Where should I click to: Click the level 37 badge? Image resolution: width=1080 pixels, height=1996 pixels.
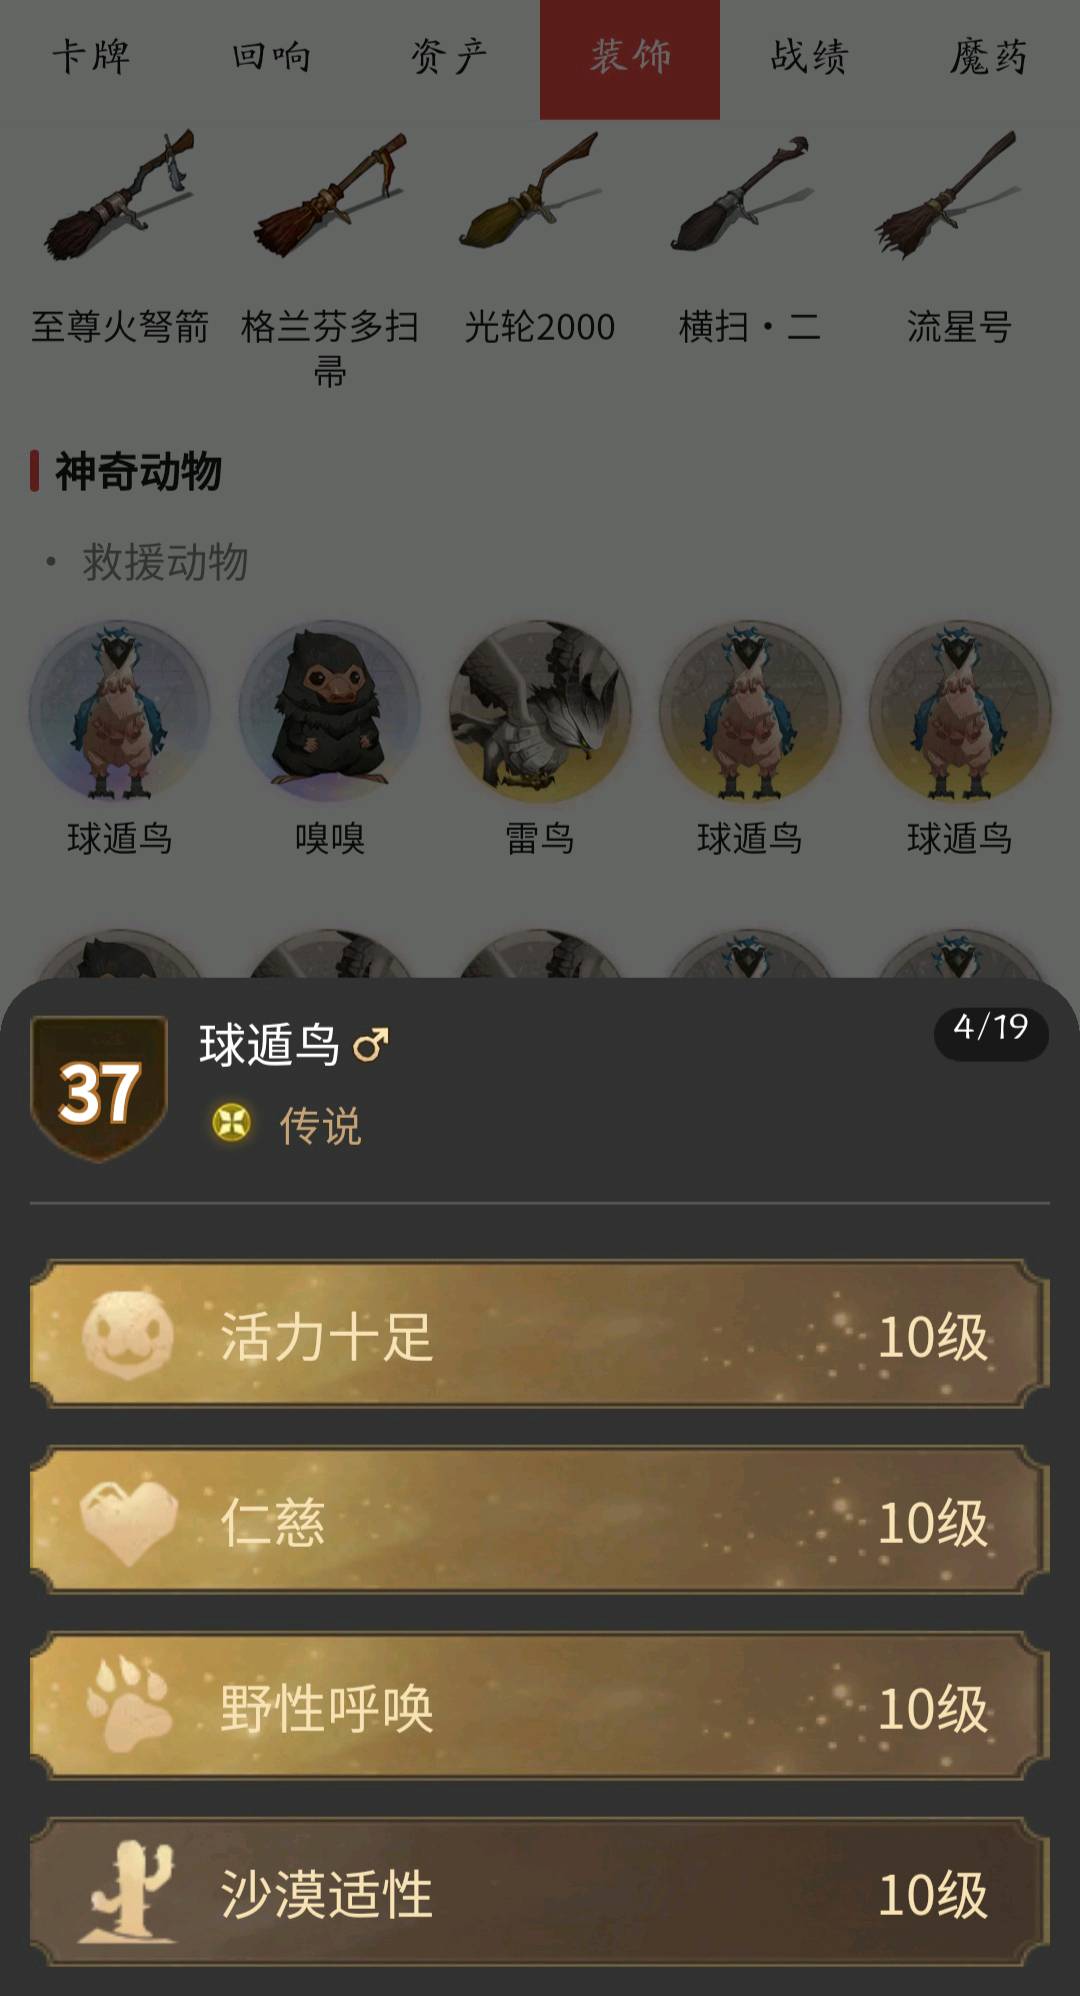click(99, 1088)
